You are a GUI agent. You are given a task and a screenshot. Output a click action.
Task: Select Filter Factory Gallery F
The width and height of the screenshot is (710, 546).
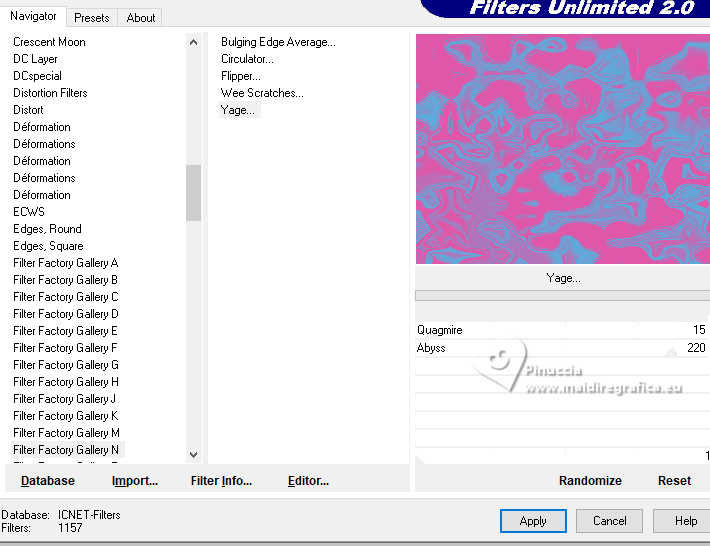[66, 348]
